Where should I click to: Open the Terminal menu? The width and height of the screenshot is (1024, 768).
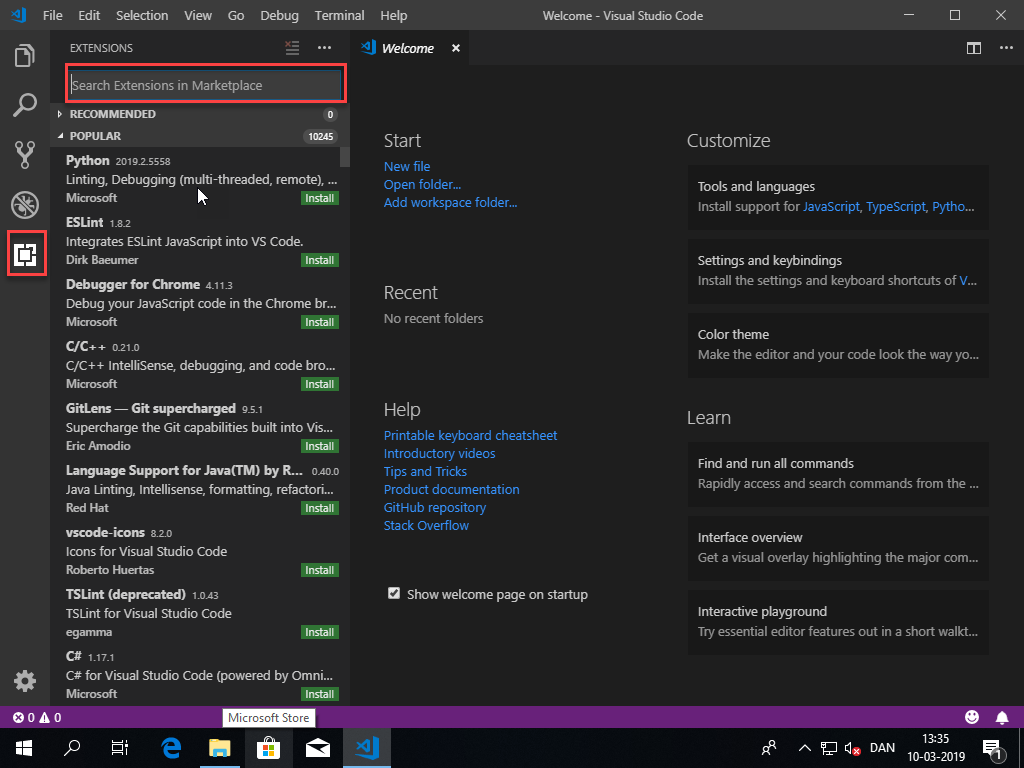(x=340, y=15)
